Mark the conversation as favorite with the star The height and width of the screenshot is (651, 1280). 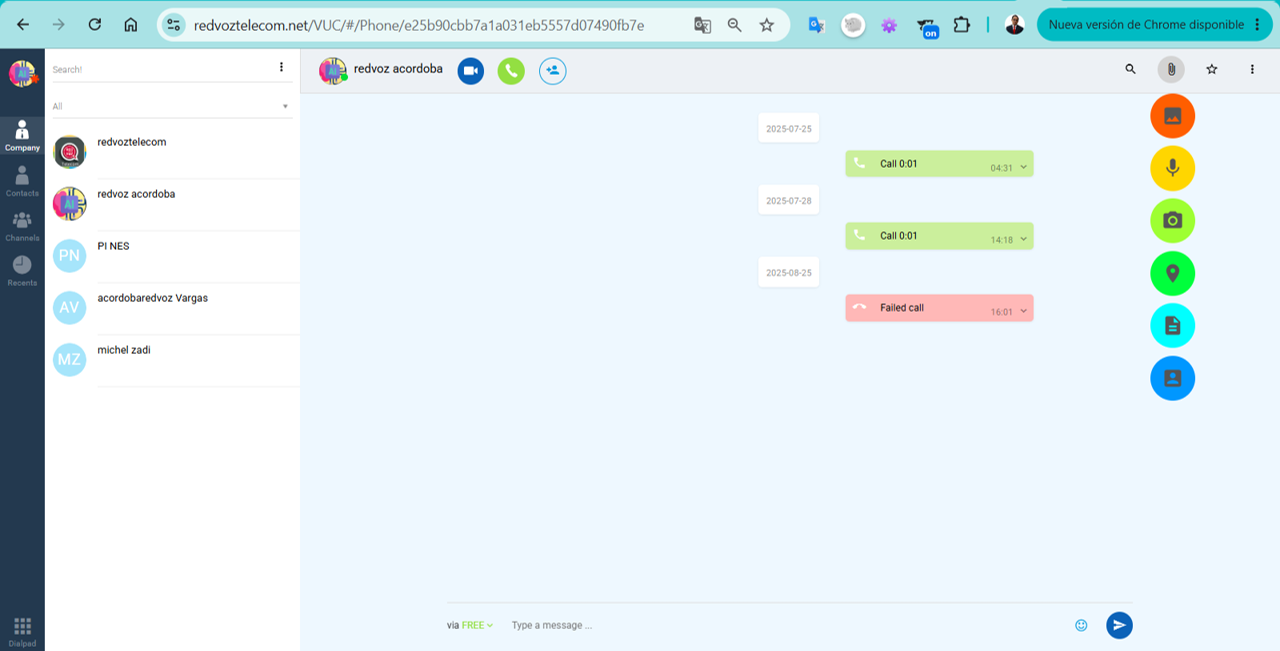click(x=1212, y=69)
